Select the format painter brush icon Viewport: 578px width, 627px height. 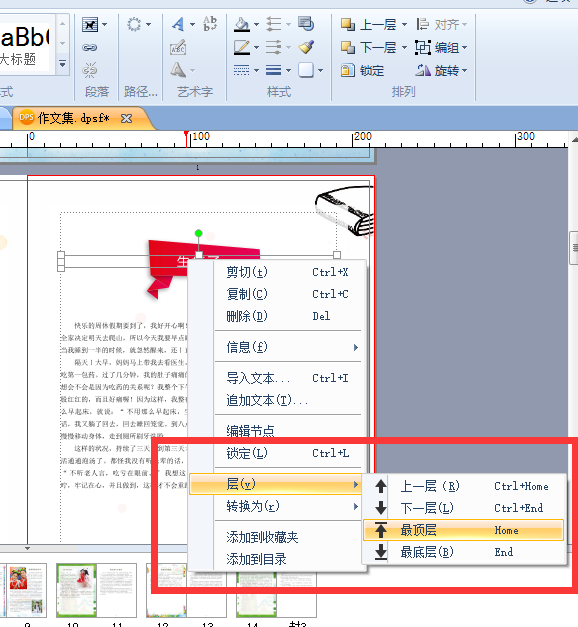tap(306, 47)
